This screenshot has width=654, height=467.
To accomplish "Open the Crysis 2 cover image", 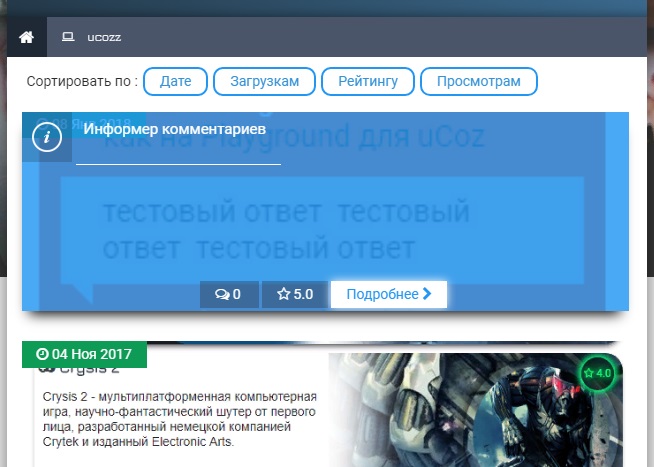I will coord(475,410).
